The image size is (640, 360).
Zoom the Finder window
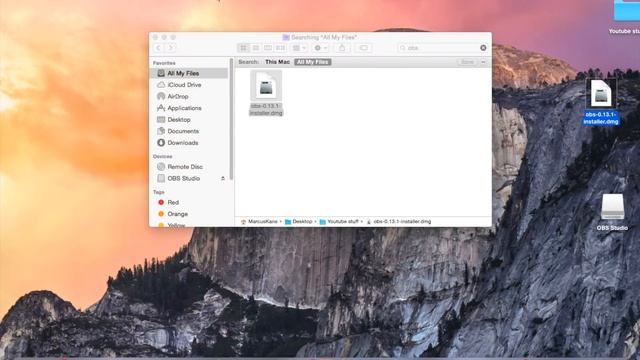click(x=173, y=37)
